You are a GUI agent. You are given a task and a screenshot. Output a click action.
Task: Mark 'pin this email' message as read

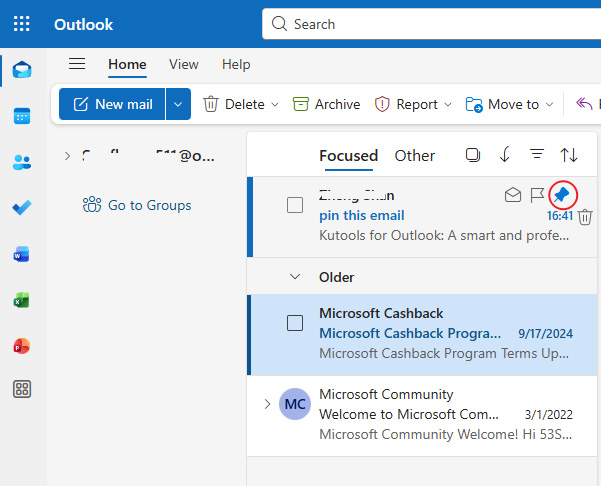[513, 195]
